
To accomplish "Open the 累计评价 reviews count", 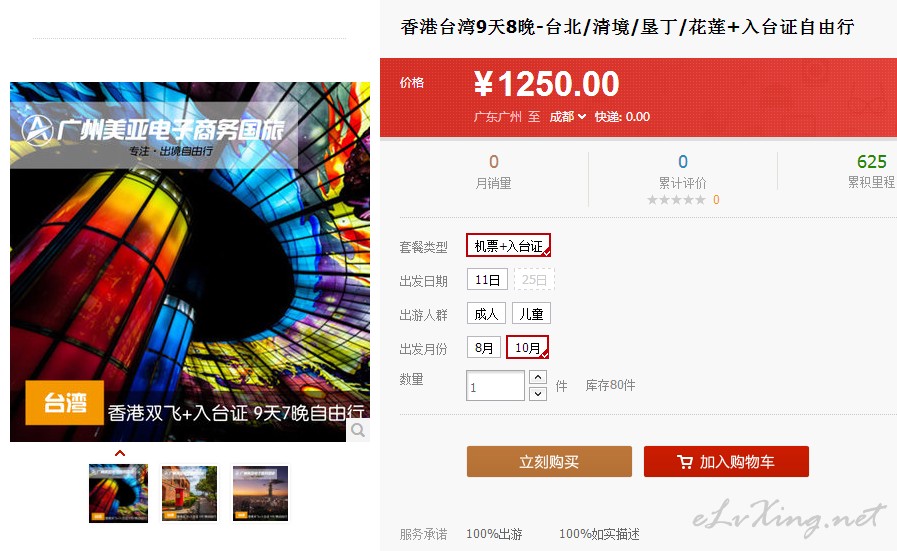I will pyautogui.click(x=682, y=161).
